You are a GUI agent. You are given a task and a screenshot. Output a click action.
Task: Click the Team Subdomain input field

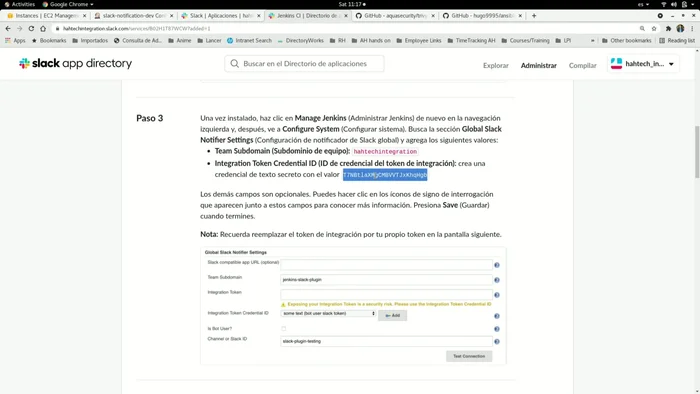pyautogui.click(x=386, y=280)
